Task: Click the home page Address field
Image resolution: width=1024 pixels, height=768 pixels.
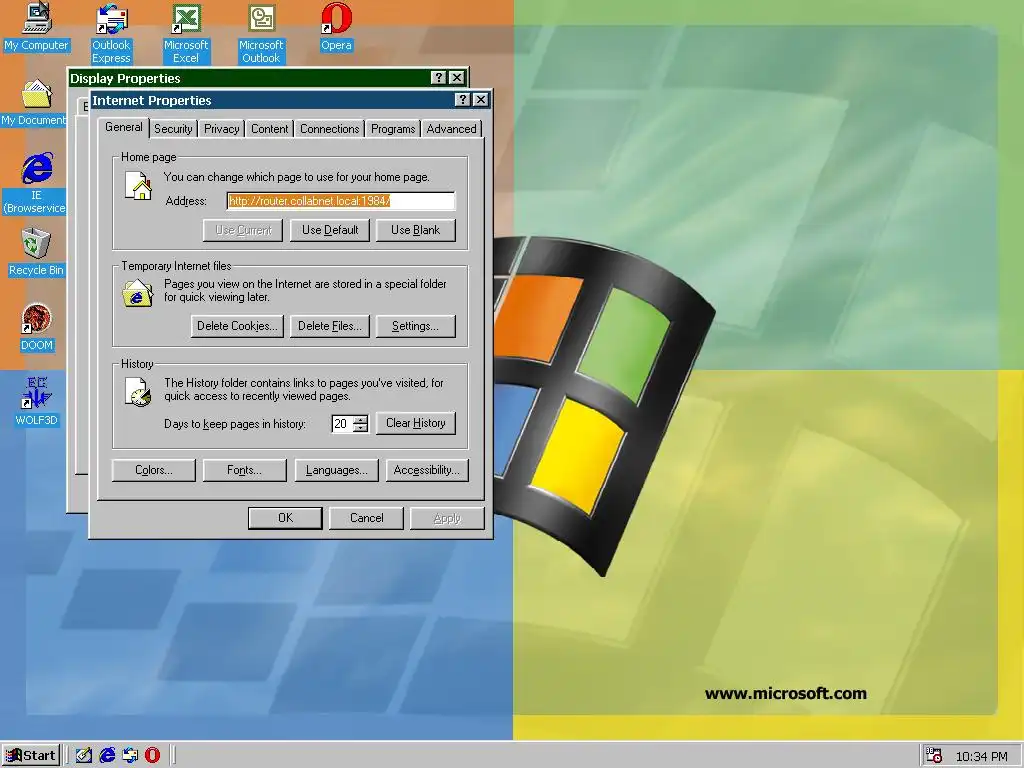Action: click(x=341, y=201)
